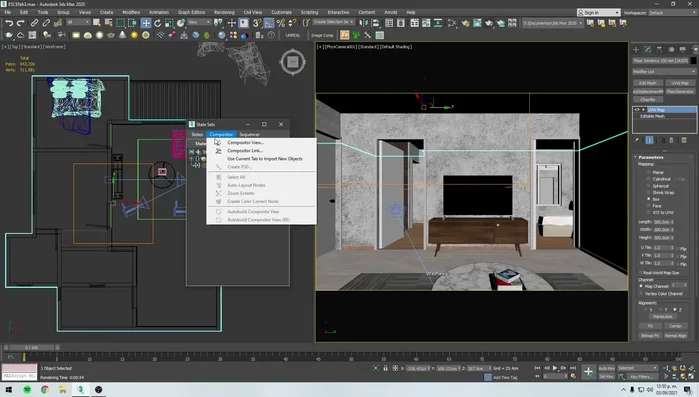
Task: Toggle the Percent Snap icon
Action: [280, 23]
